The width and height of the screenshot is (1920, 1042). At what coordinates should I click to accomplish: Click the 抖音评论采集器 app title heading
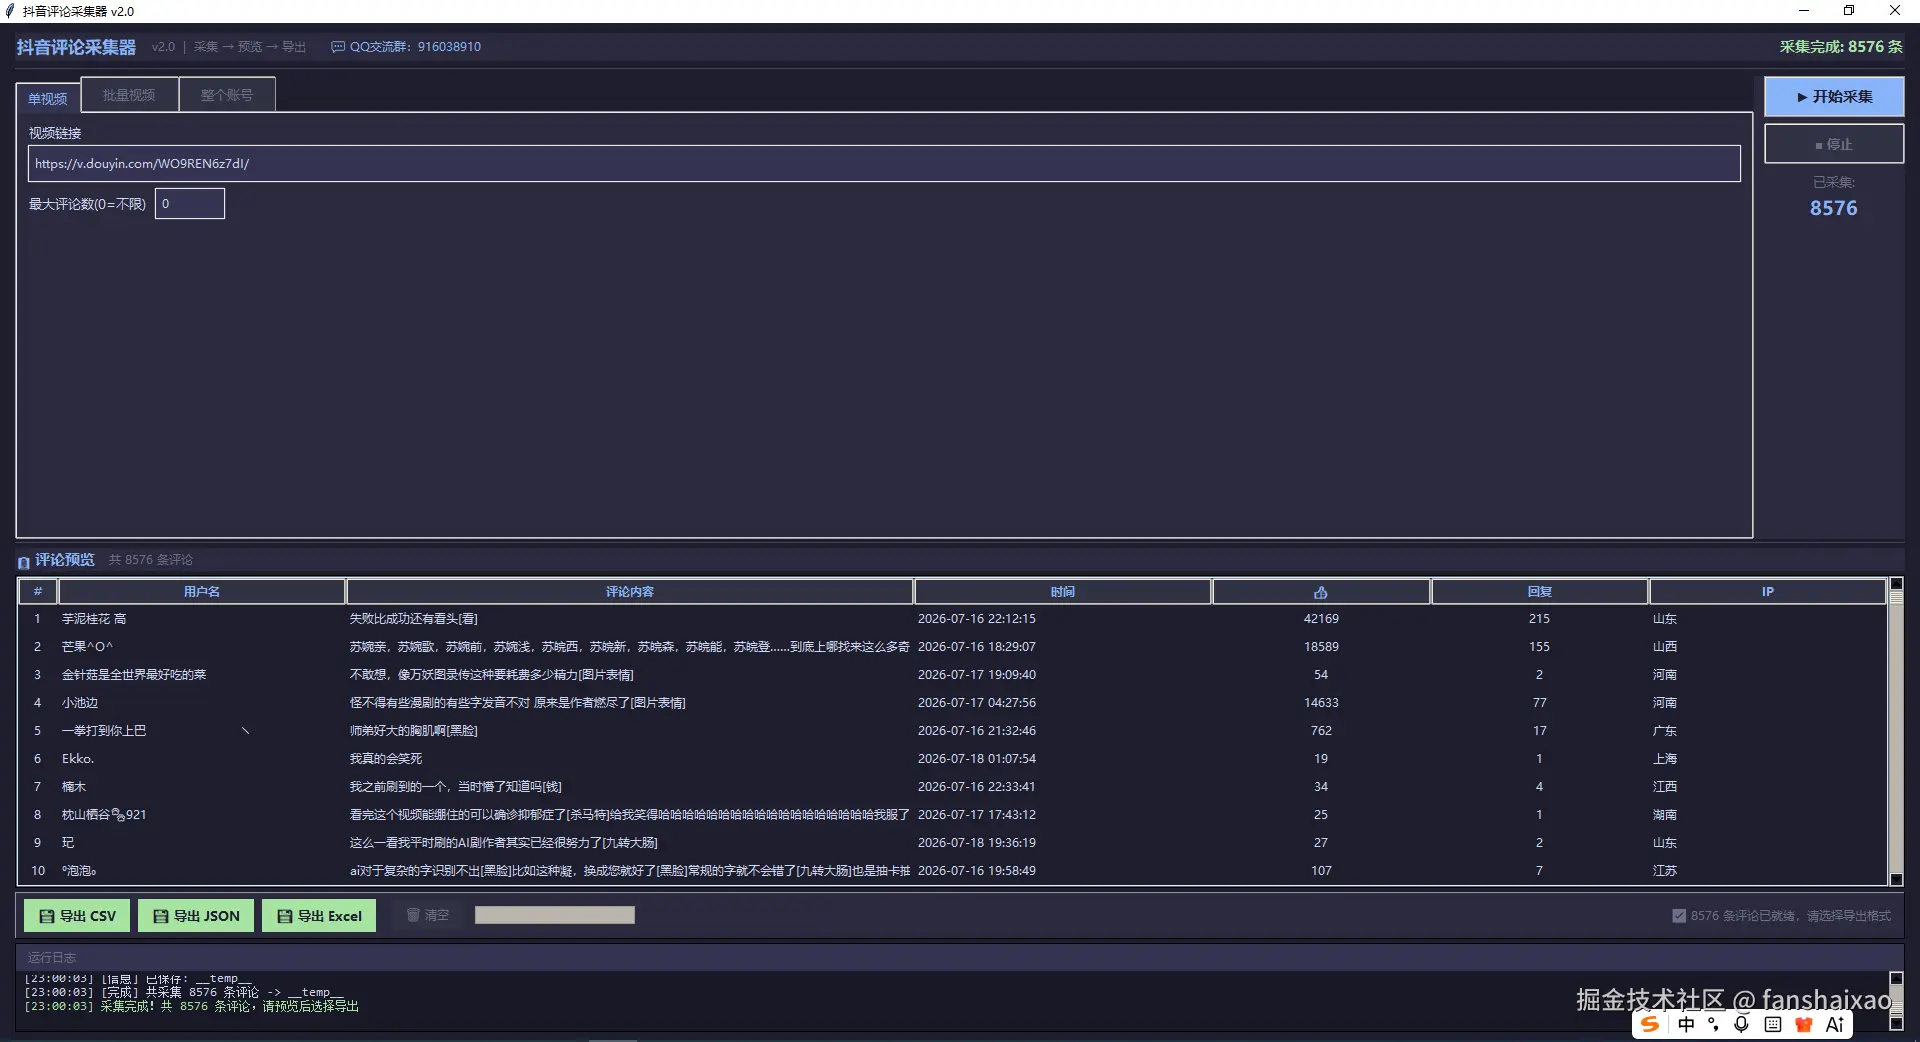(x=76, y=47)
